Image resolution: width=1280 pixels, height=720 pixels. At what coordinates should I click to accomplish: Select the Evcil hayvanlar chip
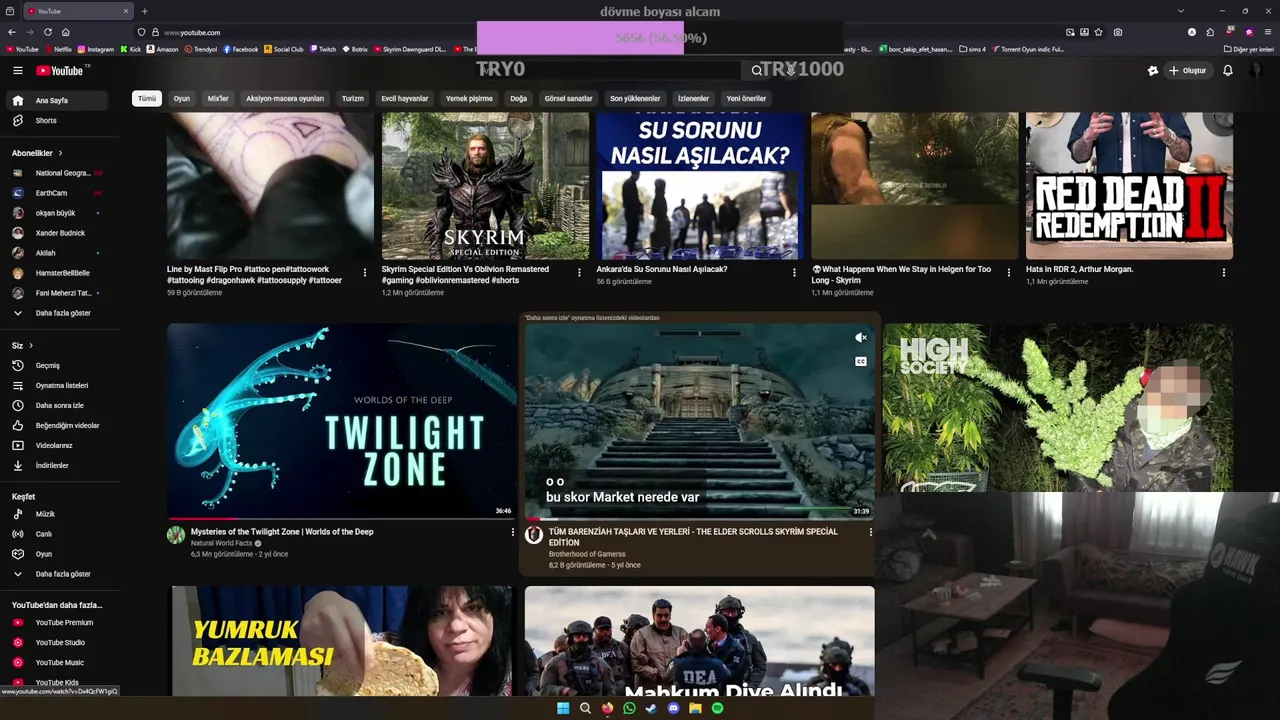tap(404, 98)
